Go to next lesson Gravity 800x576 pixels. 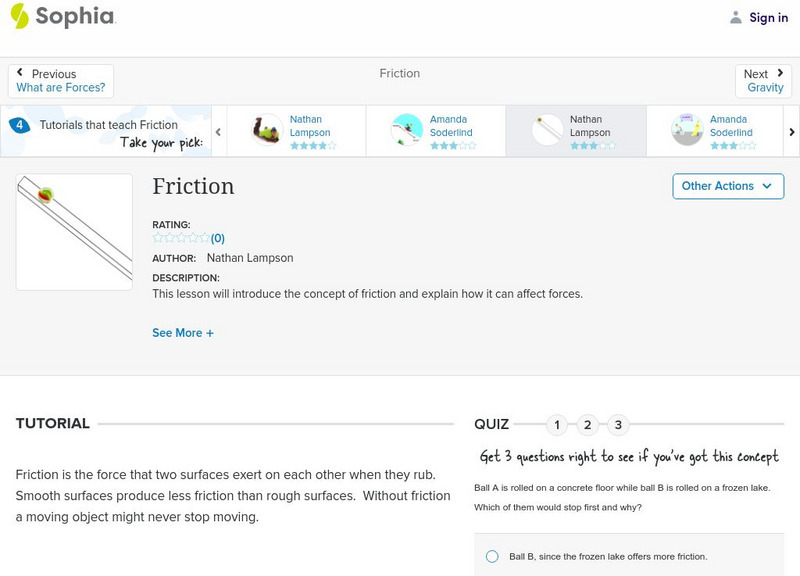[x=765, y=88]
